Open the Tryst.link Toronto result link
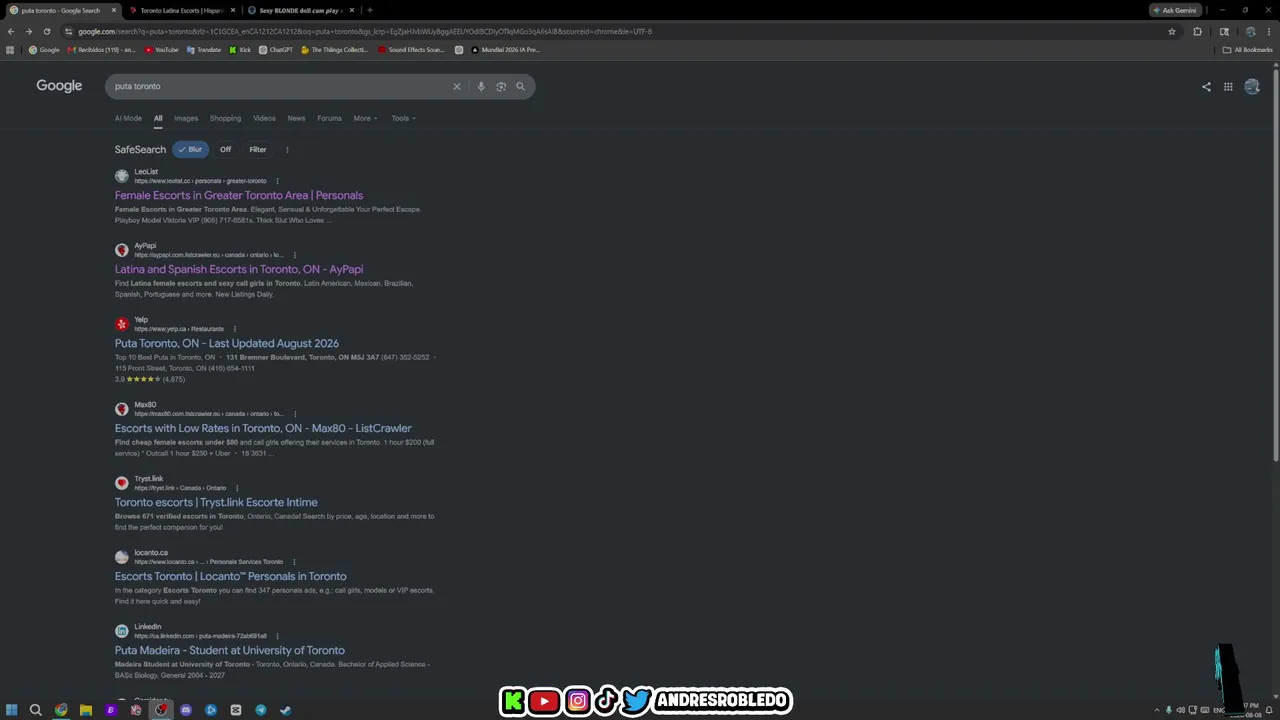 [216, 502]
